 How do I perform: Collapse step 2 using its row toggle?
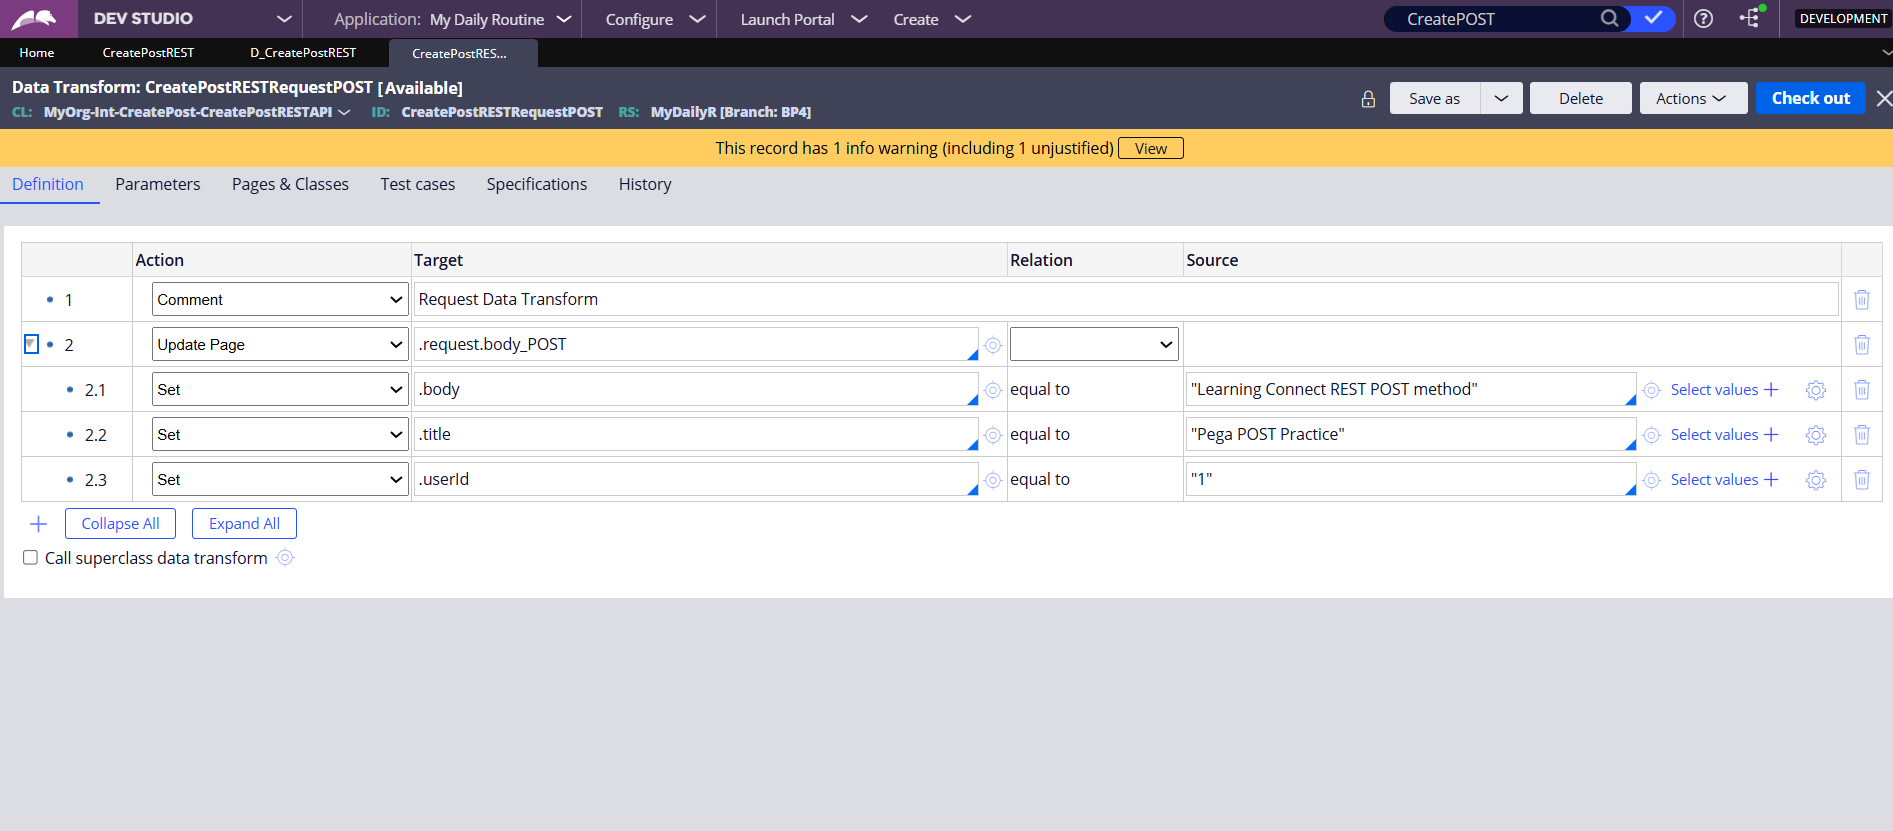(31, 345)
